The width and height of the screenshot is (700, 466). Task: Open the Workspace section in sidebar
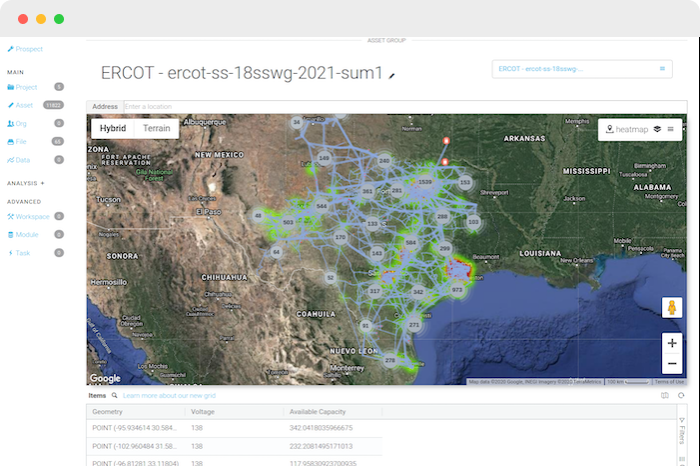[28, 216]
